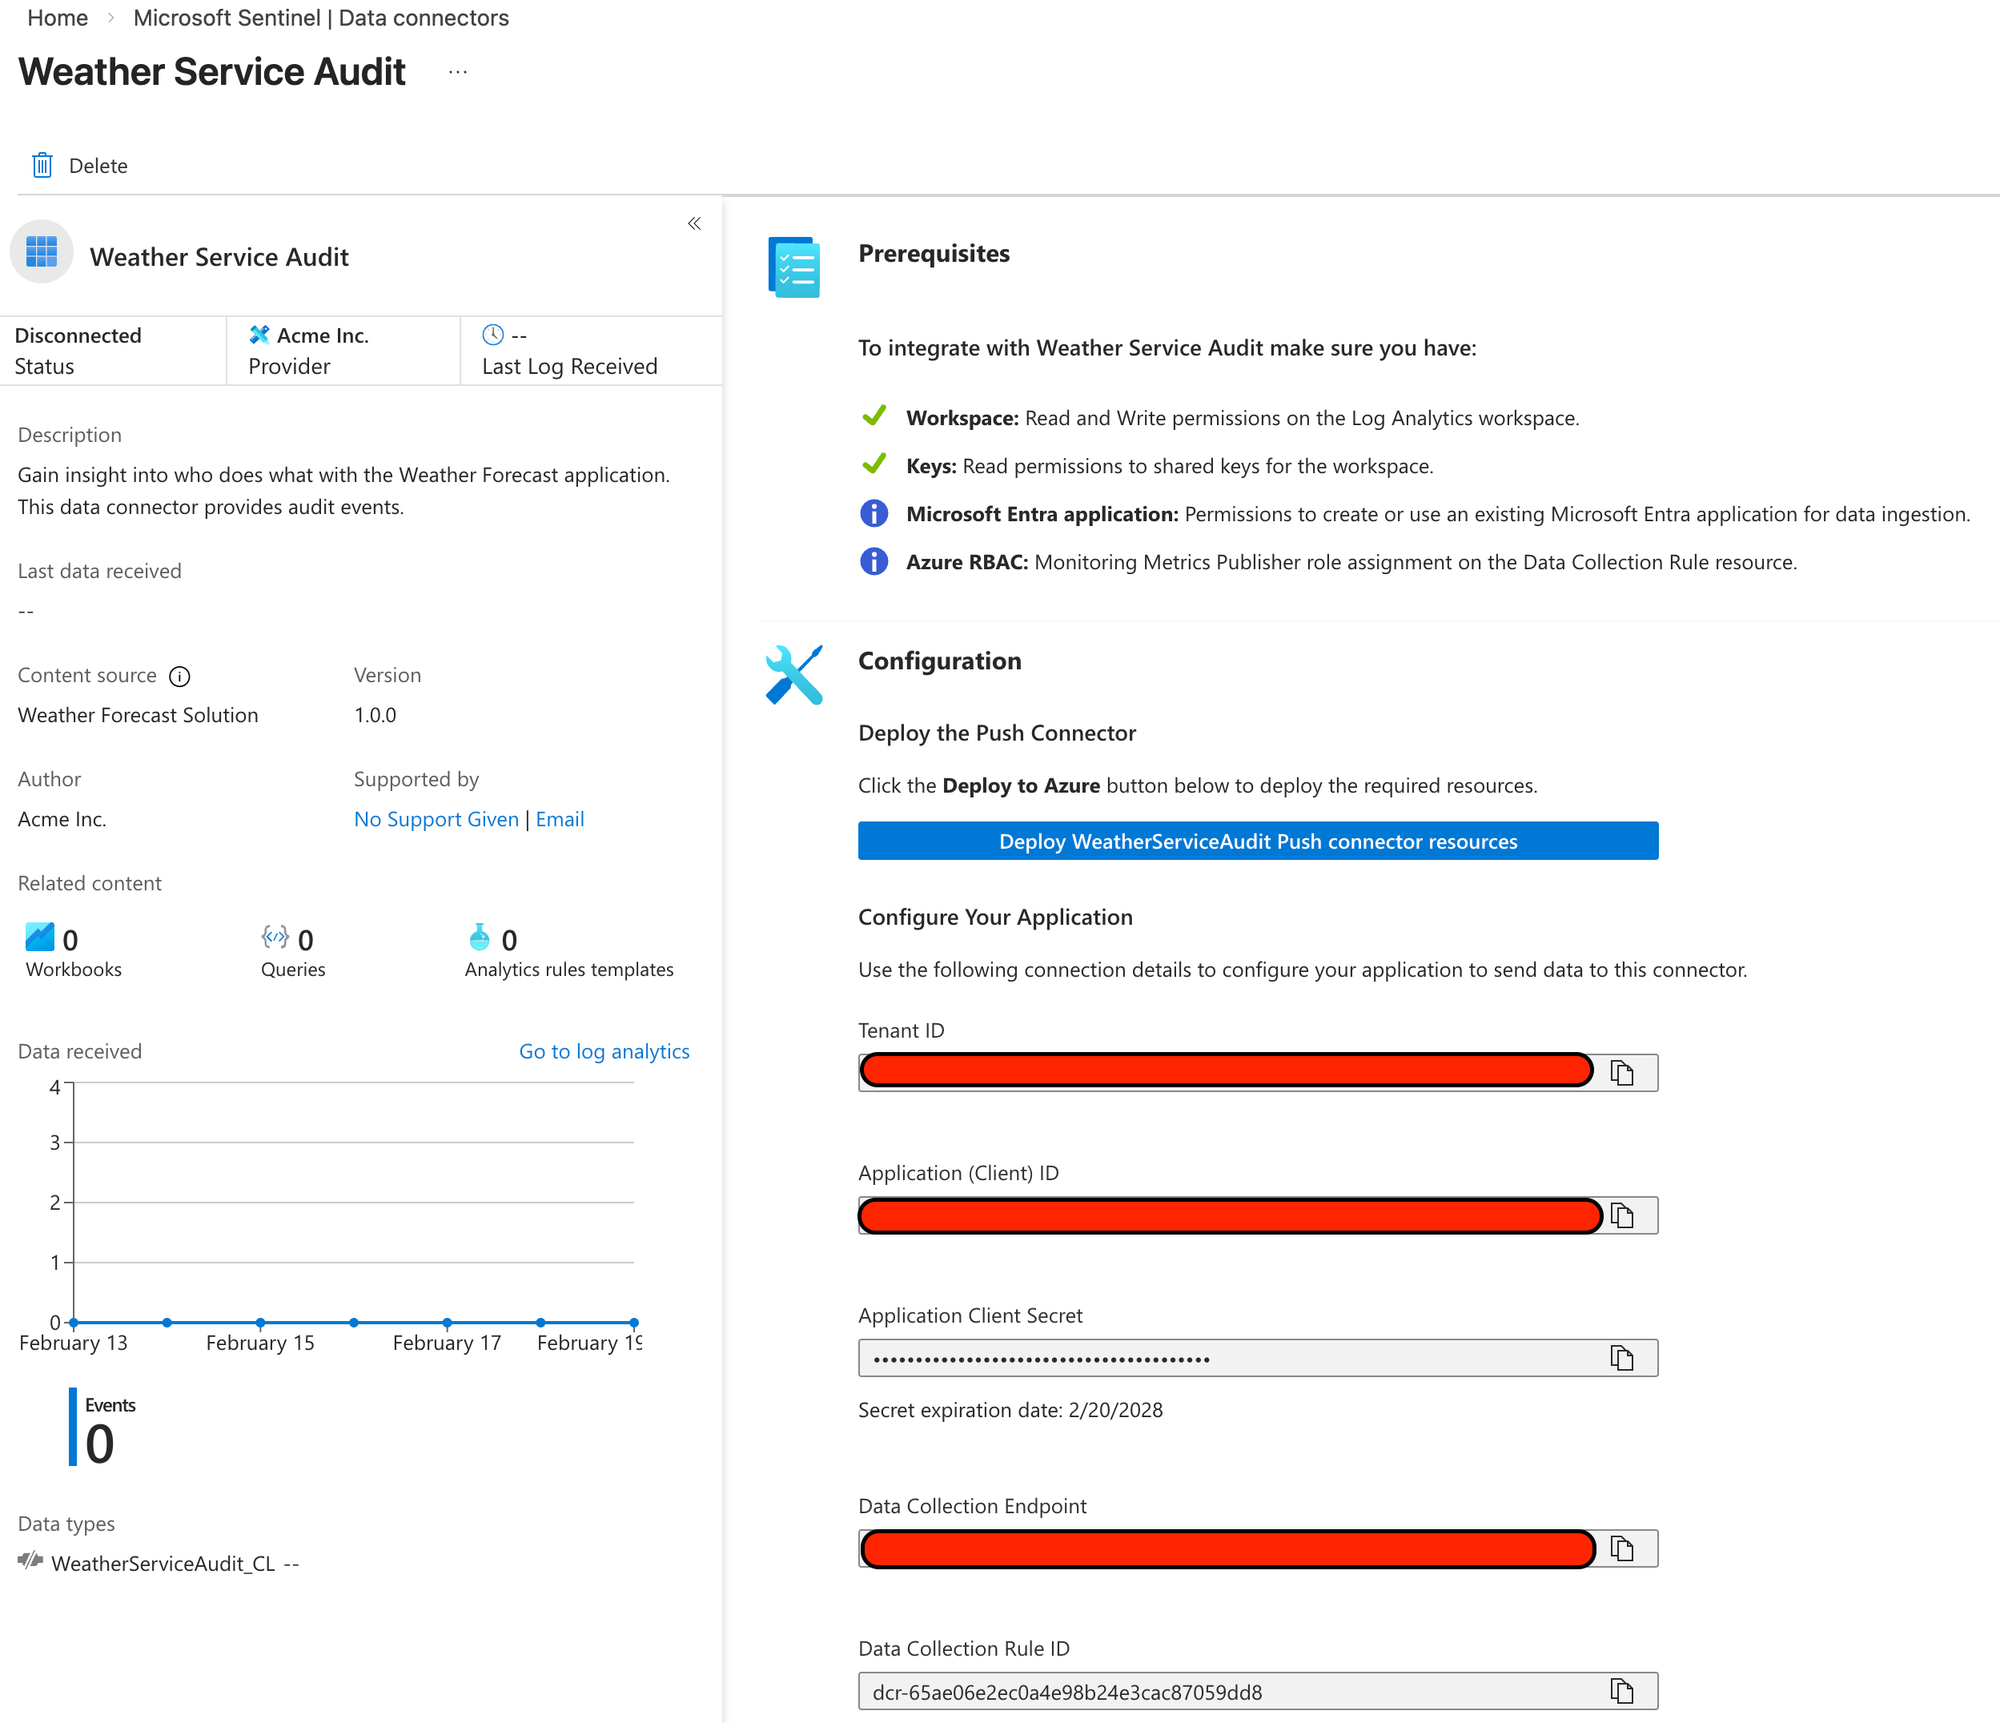Click the Content source info icon
Screen dimensions: 2000x1723
[180, 677]
